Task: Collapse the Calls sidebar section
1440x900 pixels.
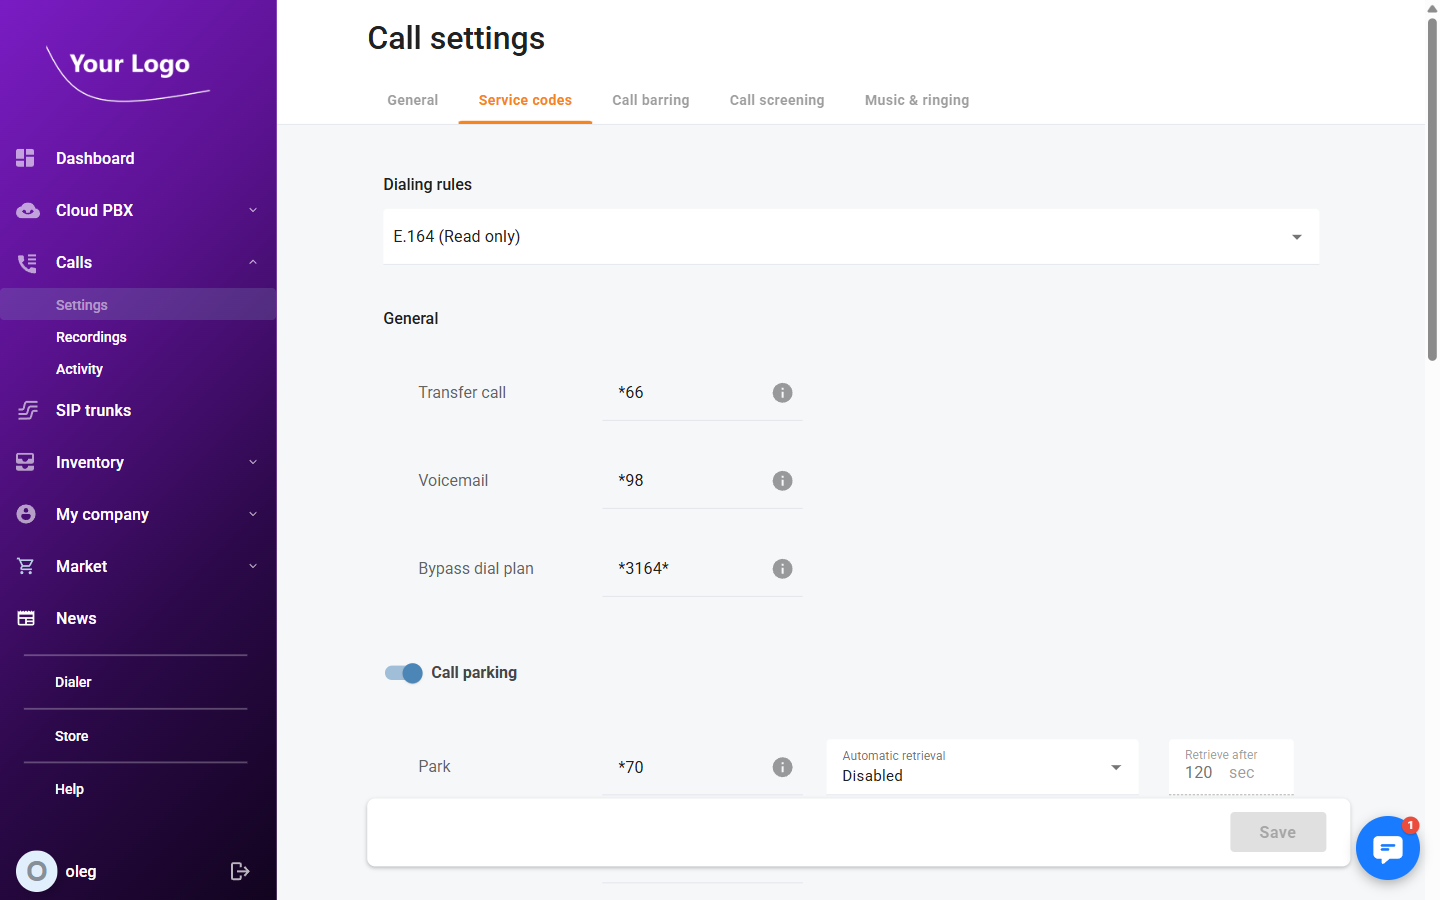Action: click(x=252, y=262)
